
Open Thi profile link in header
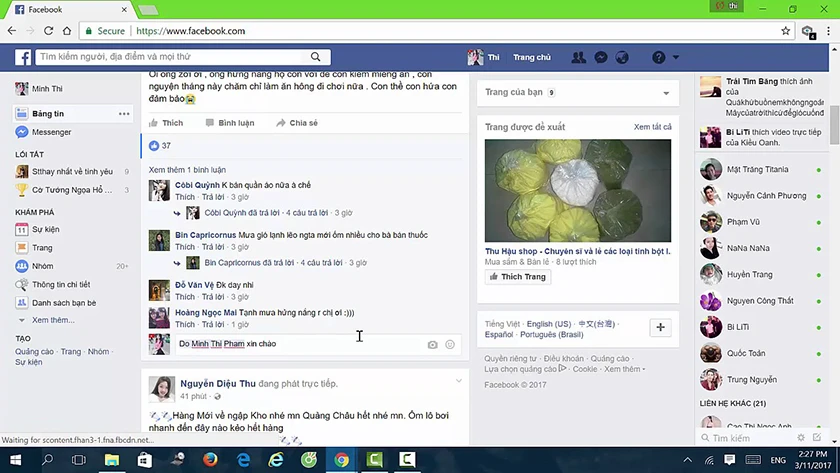click(x=483, y=57)
